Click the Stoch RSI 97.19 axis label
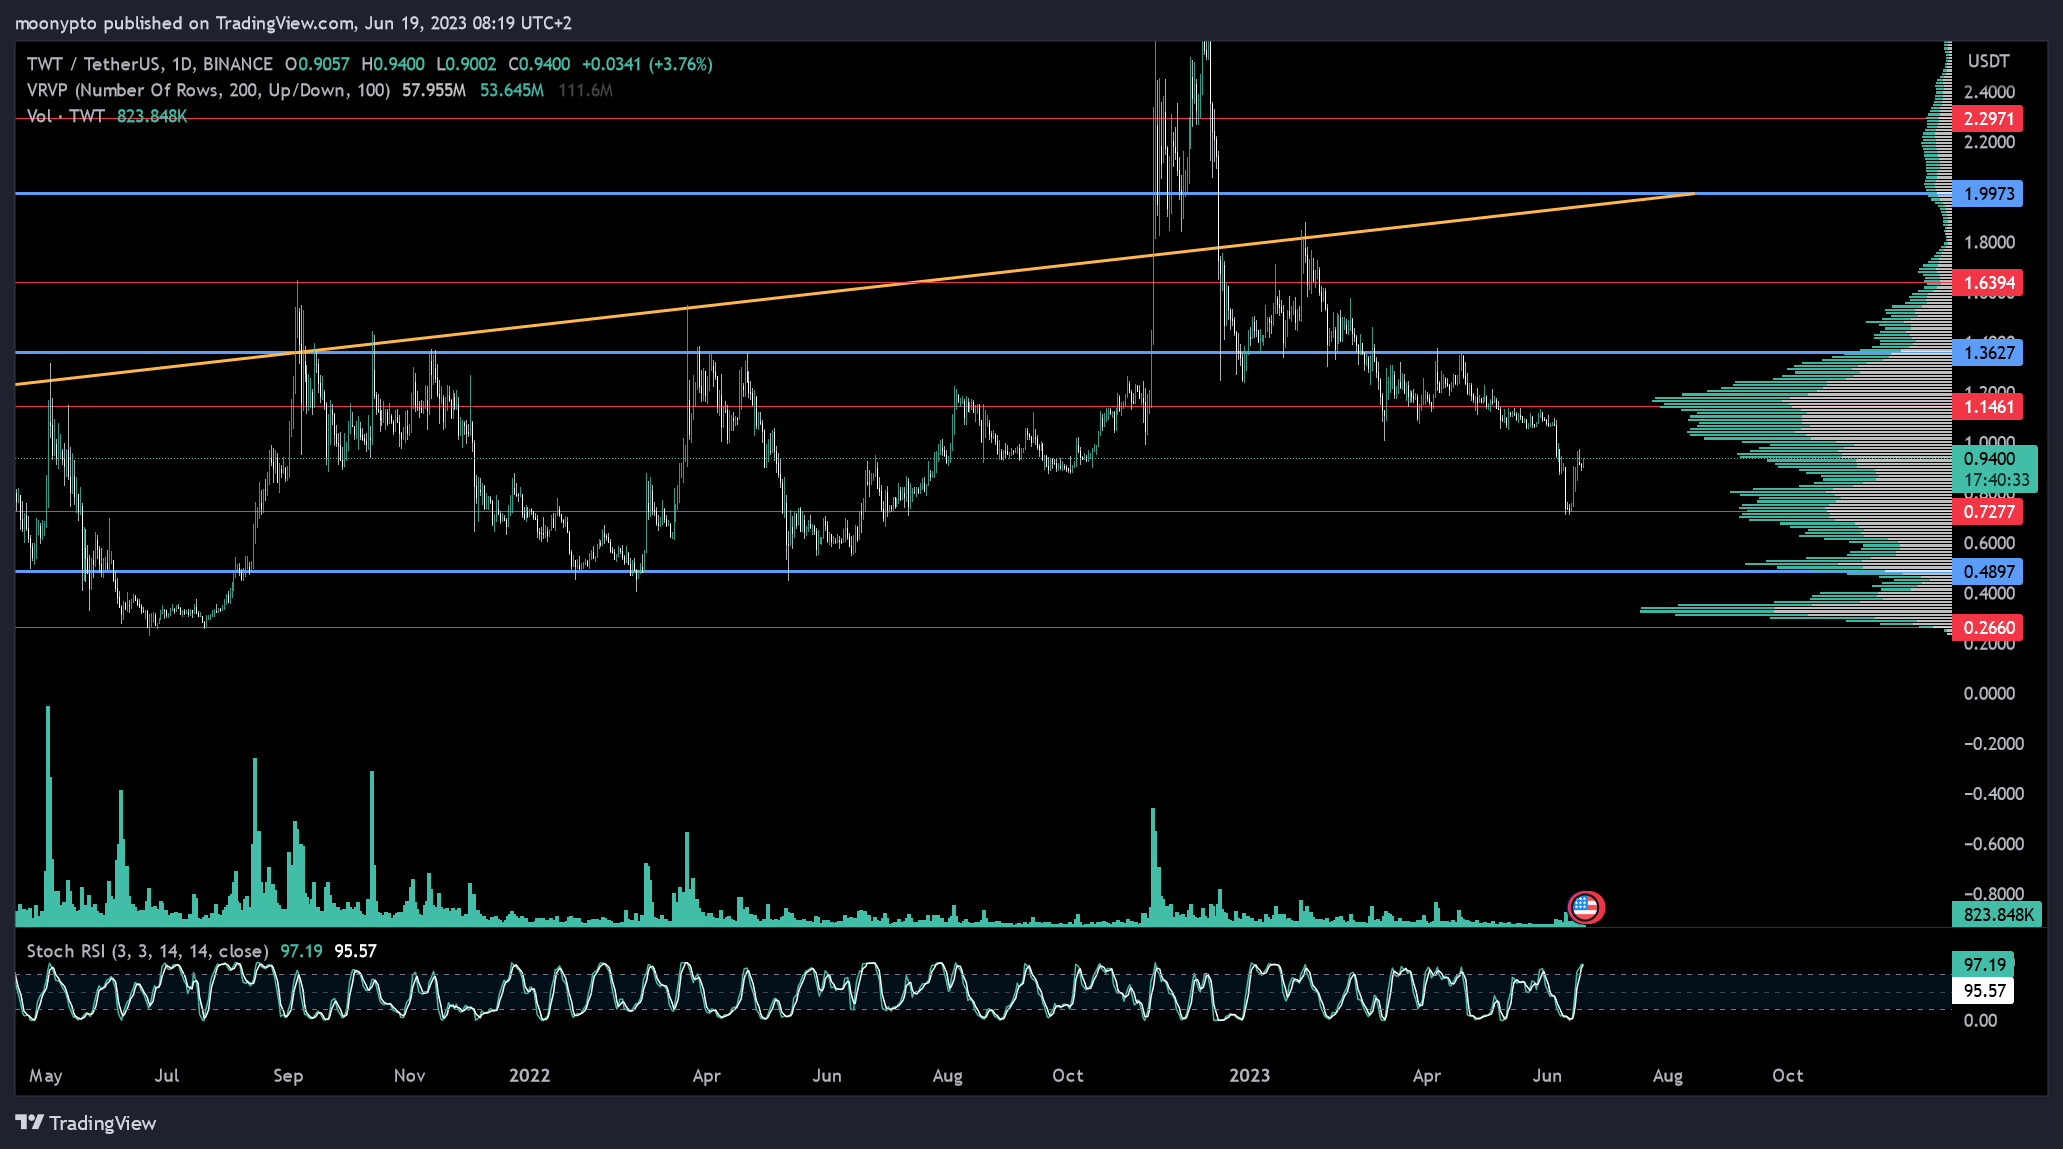Viewport: 2063px width, 1149px height. pos(1983,965)
